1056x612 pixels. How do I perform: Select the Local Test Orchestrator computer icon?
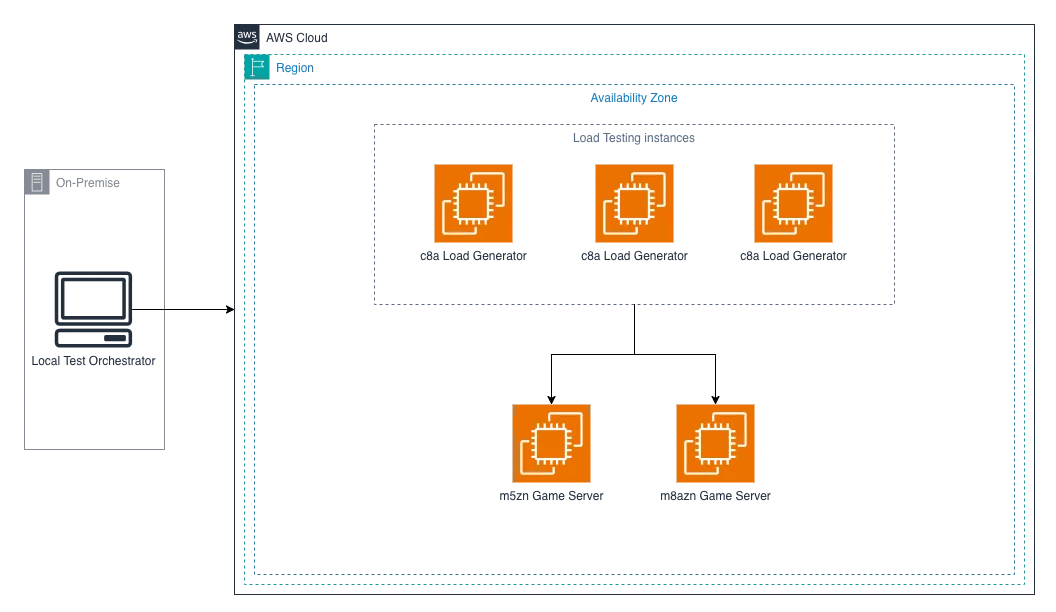(x=94, y=310)
